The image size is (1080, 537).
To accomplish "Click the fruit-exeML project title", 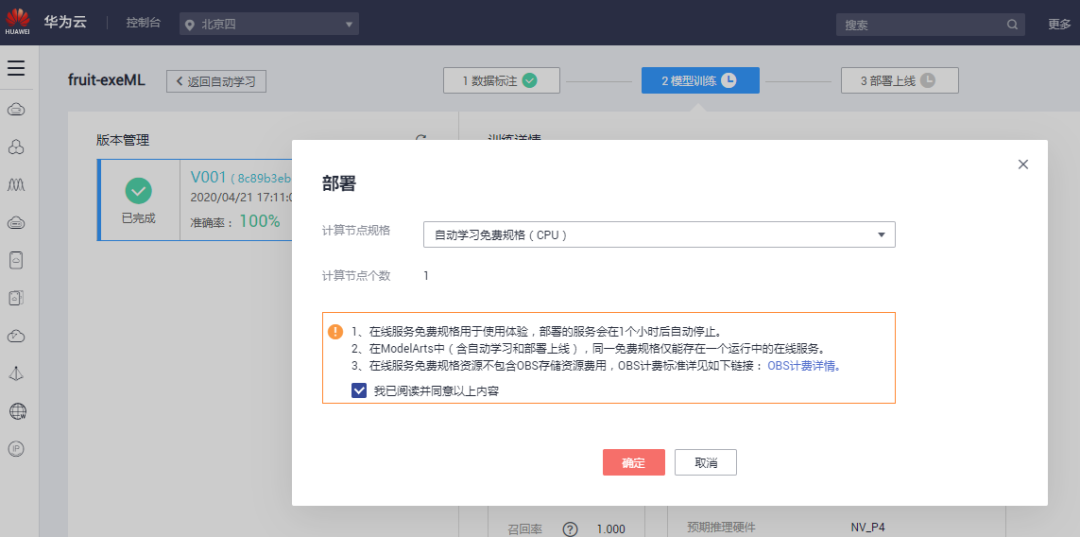I will coord(106,80).
